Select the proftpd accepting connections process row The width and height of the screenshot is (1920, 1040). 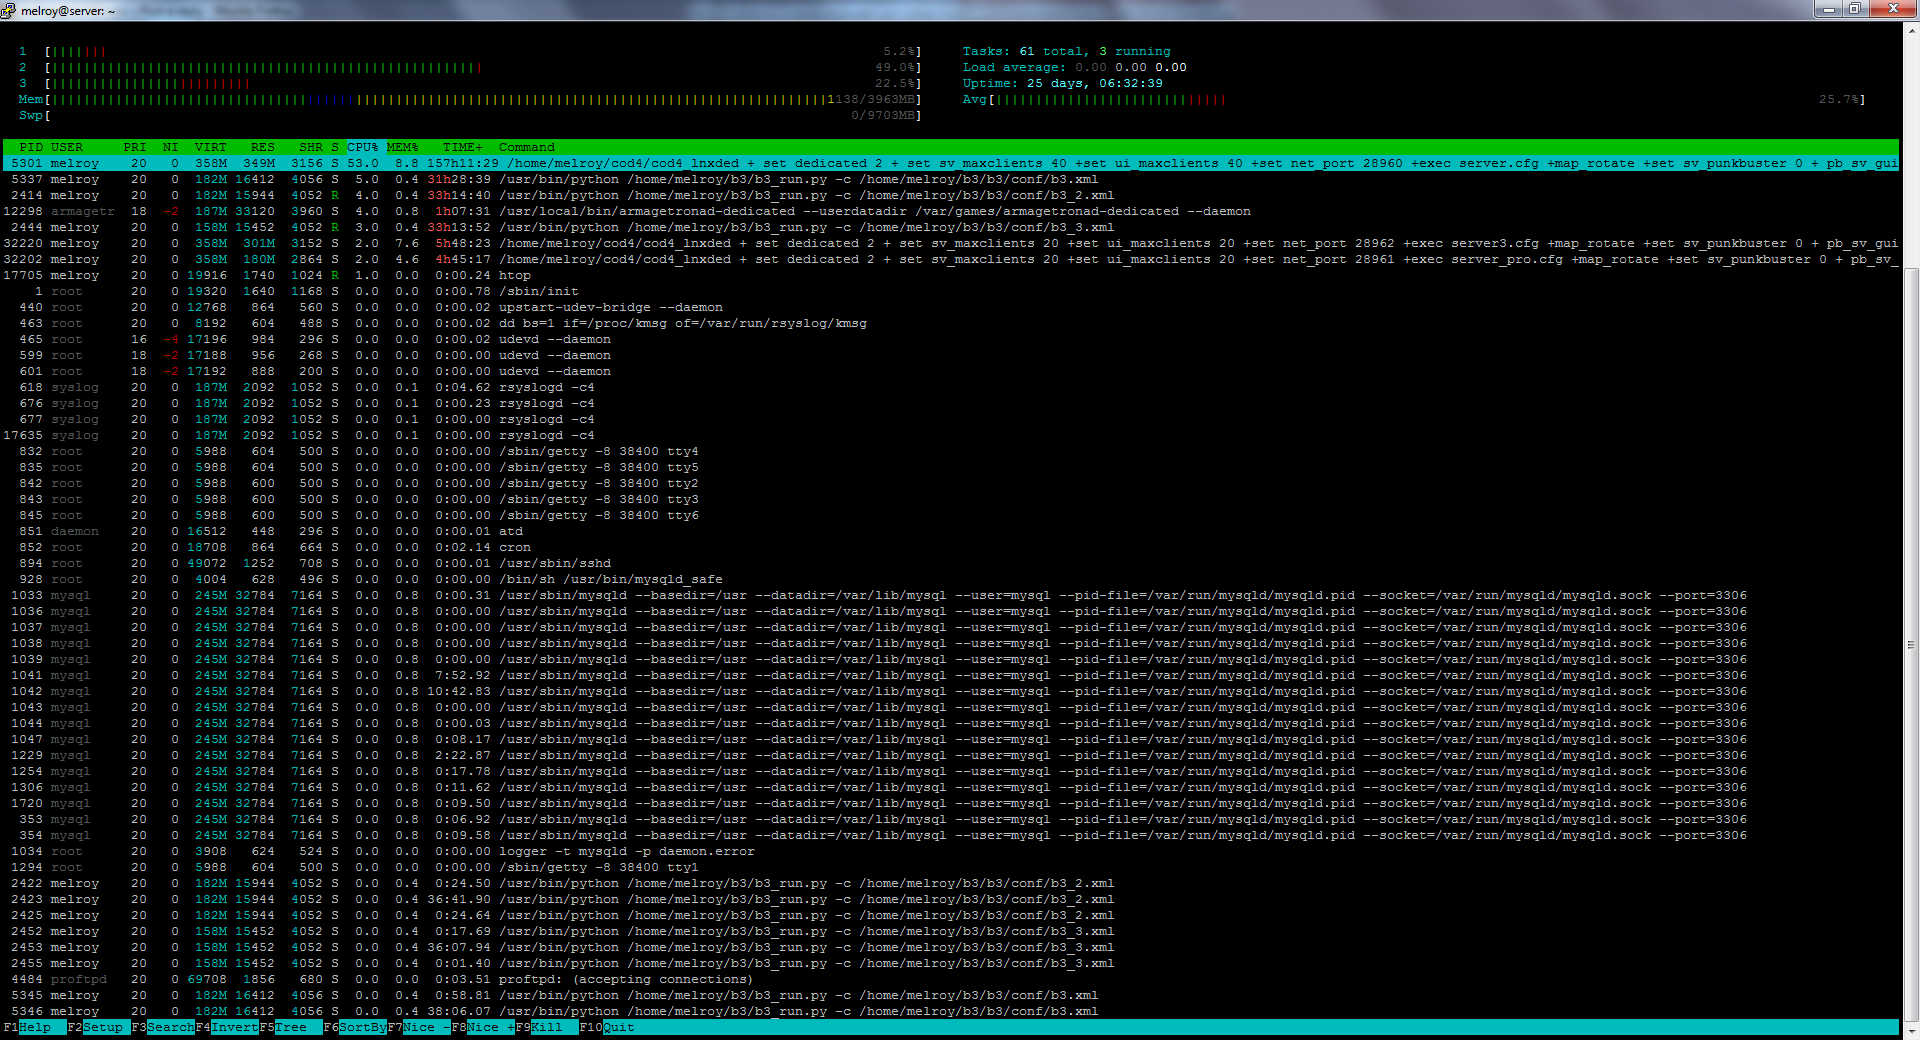click(600, 979)
